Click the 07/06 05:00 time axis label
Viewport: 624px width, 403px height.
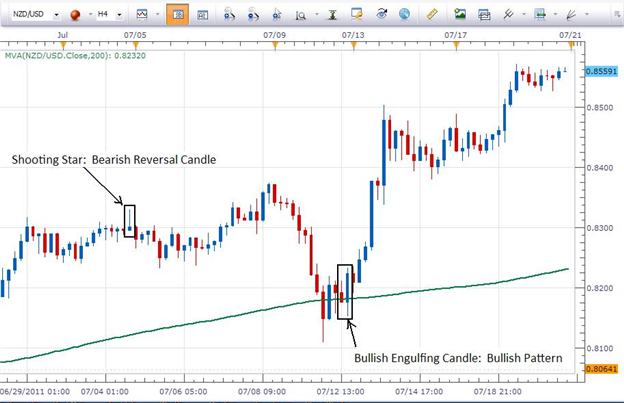[183, 391]
